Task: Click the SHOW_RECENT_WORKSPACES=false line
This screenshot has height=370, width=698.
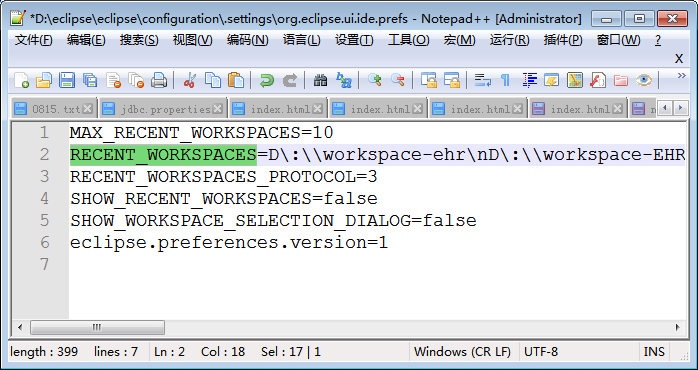Action: coord(223,199)
